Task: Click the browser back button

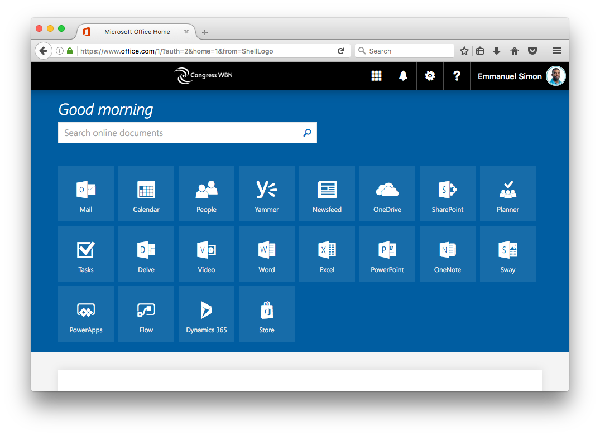Action: coord(43,50)
